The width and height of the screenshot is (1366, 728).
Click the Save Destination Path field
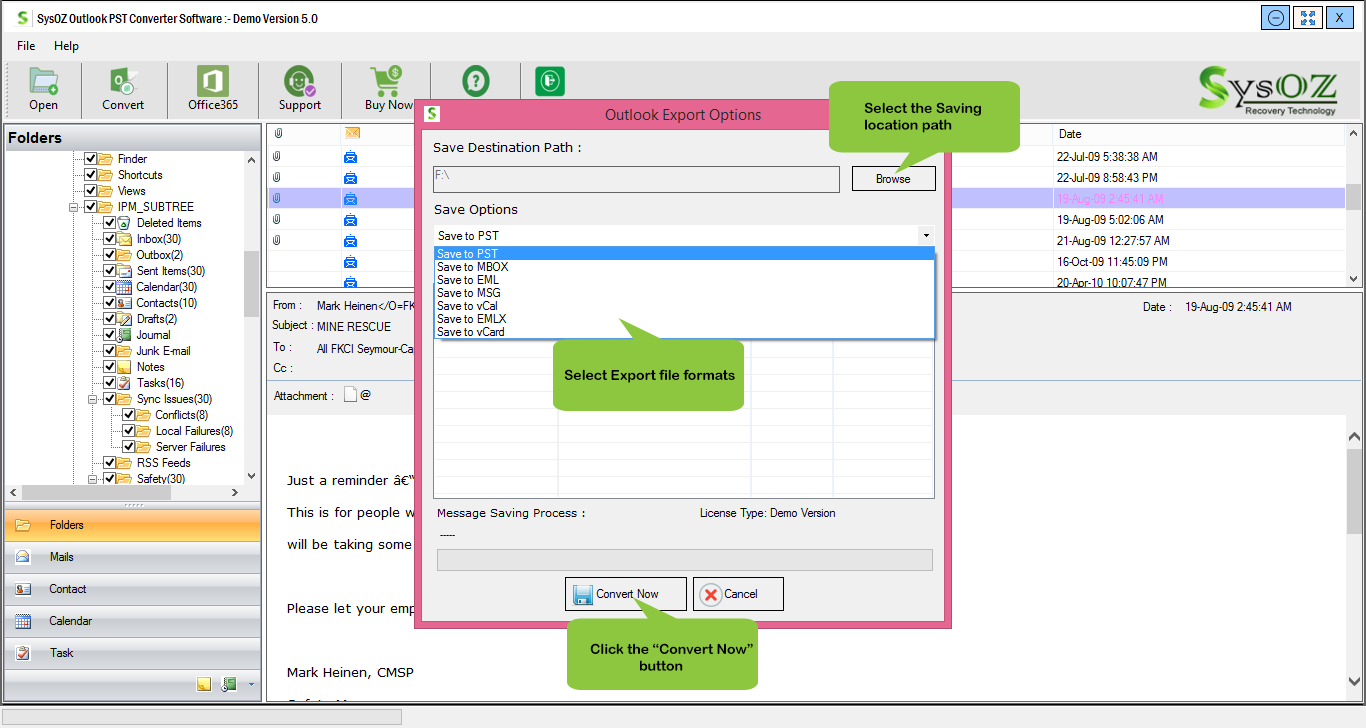pos(636,179)
